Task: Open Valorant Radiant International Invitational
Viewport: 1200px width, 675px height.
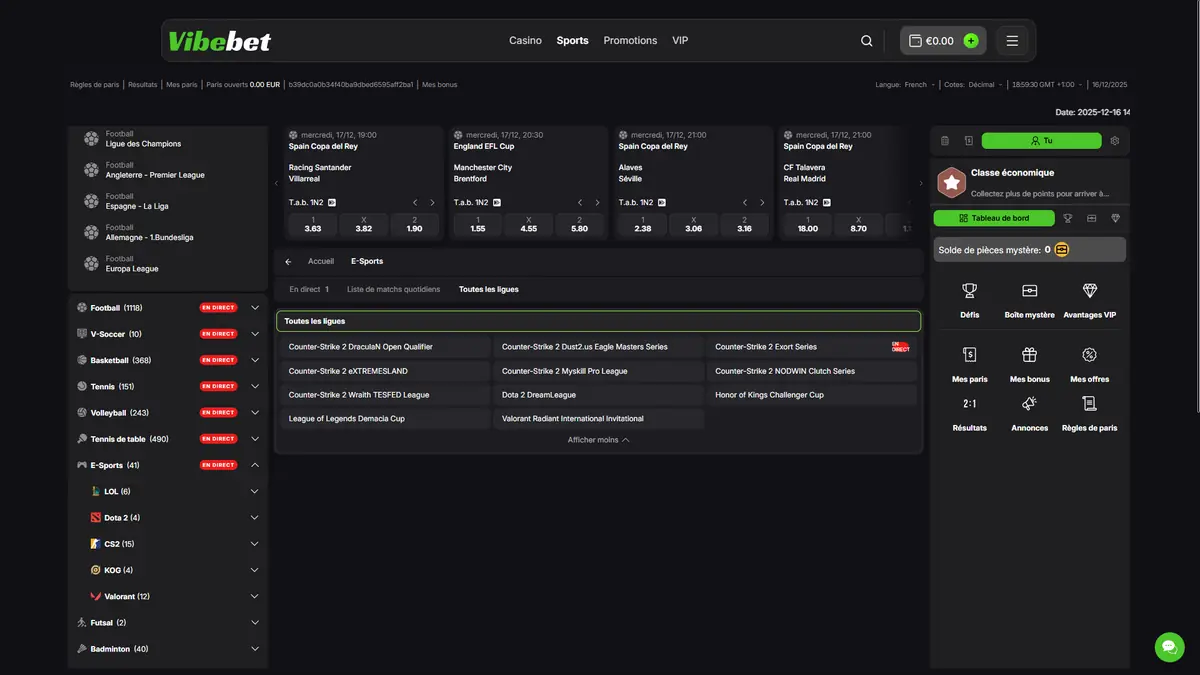Action: (598, 419)
